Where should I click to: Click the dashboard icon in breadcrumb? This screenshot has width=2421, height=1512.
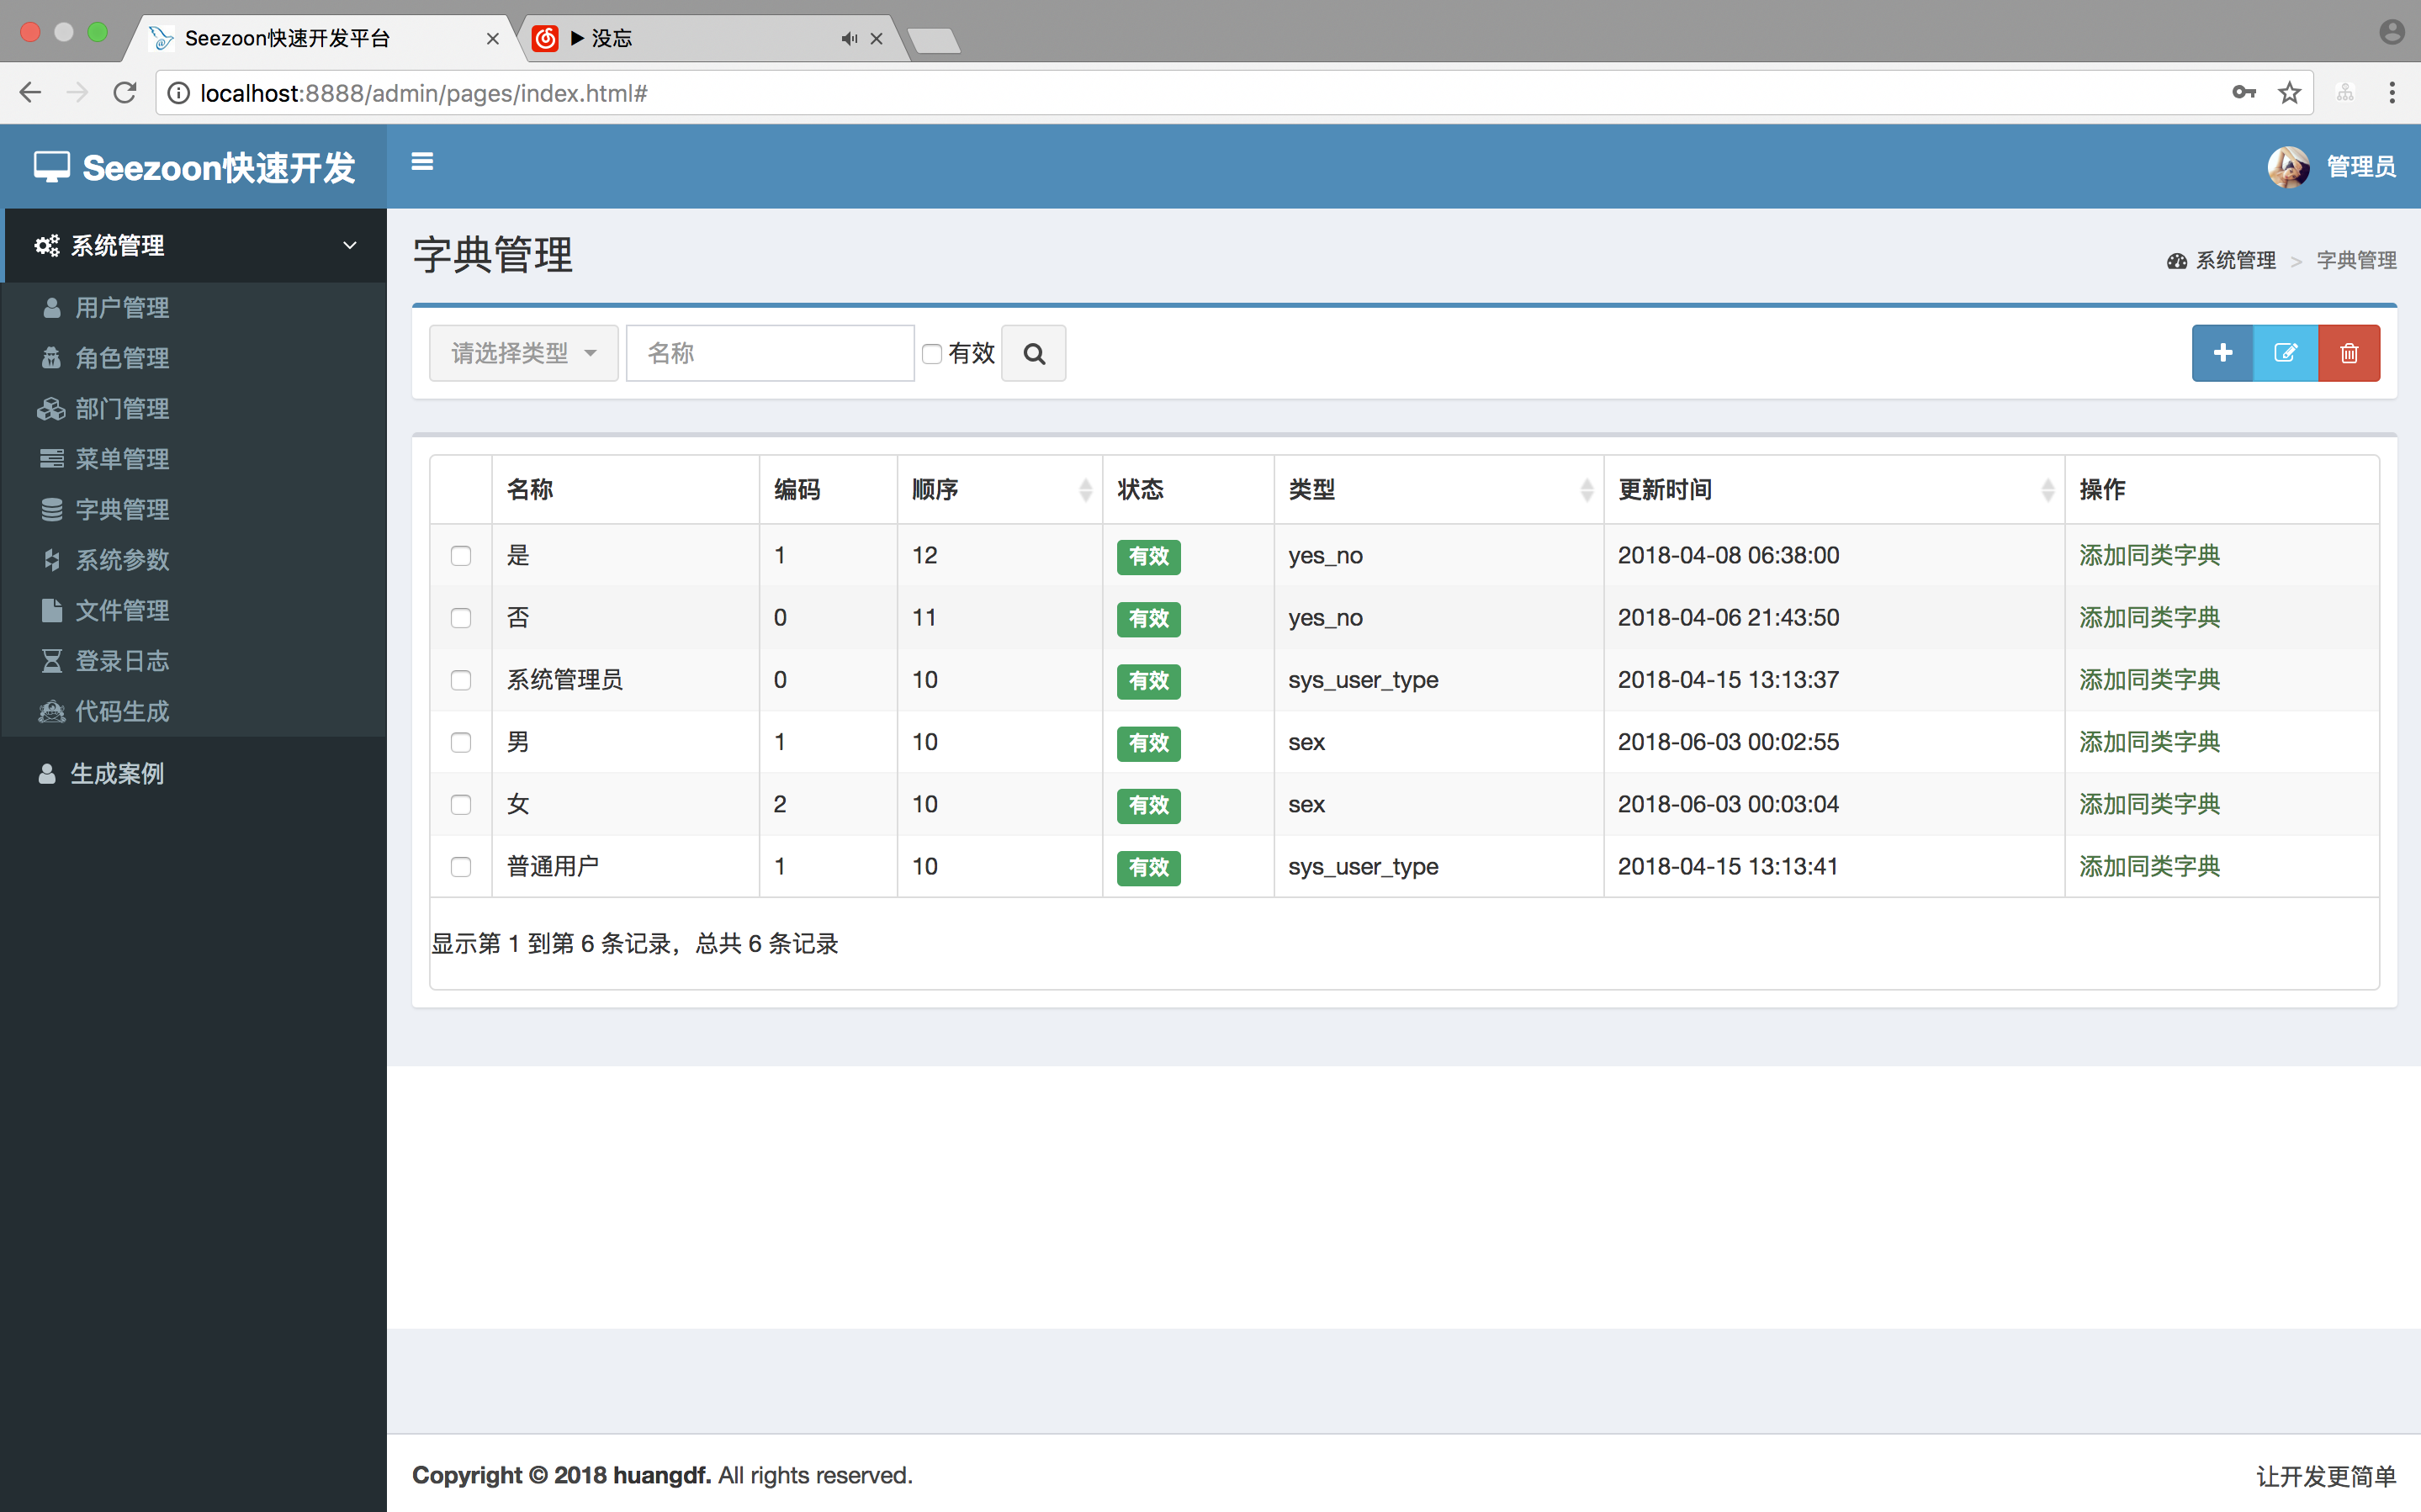click(x=2177, y=261)
